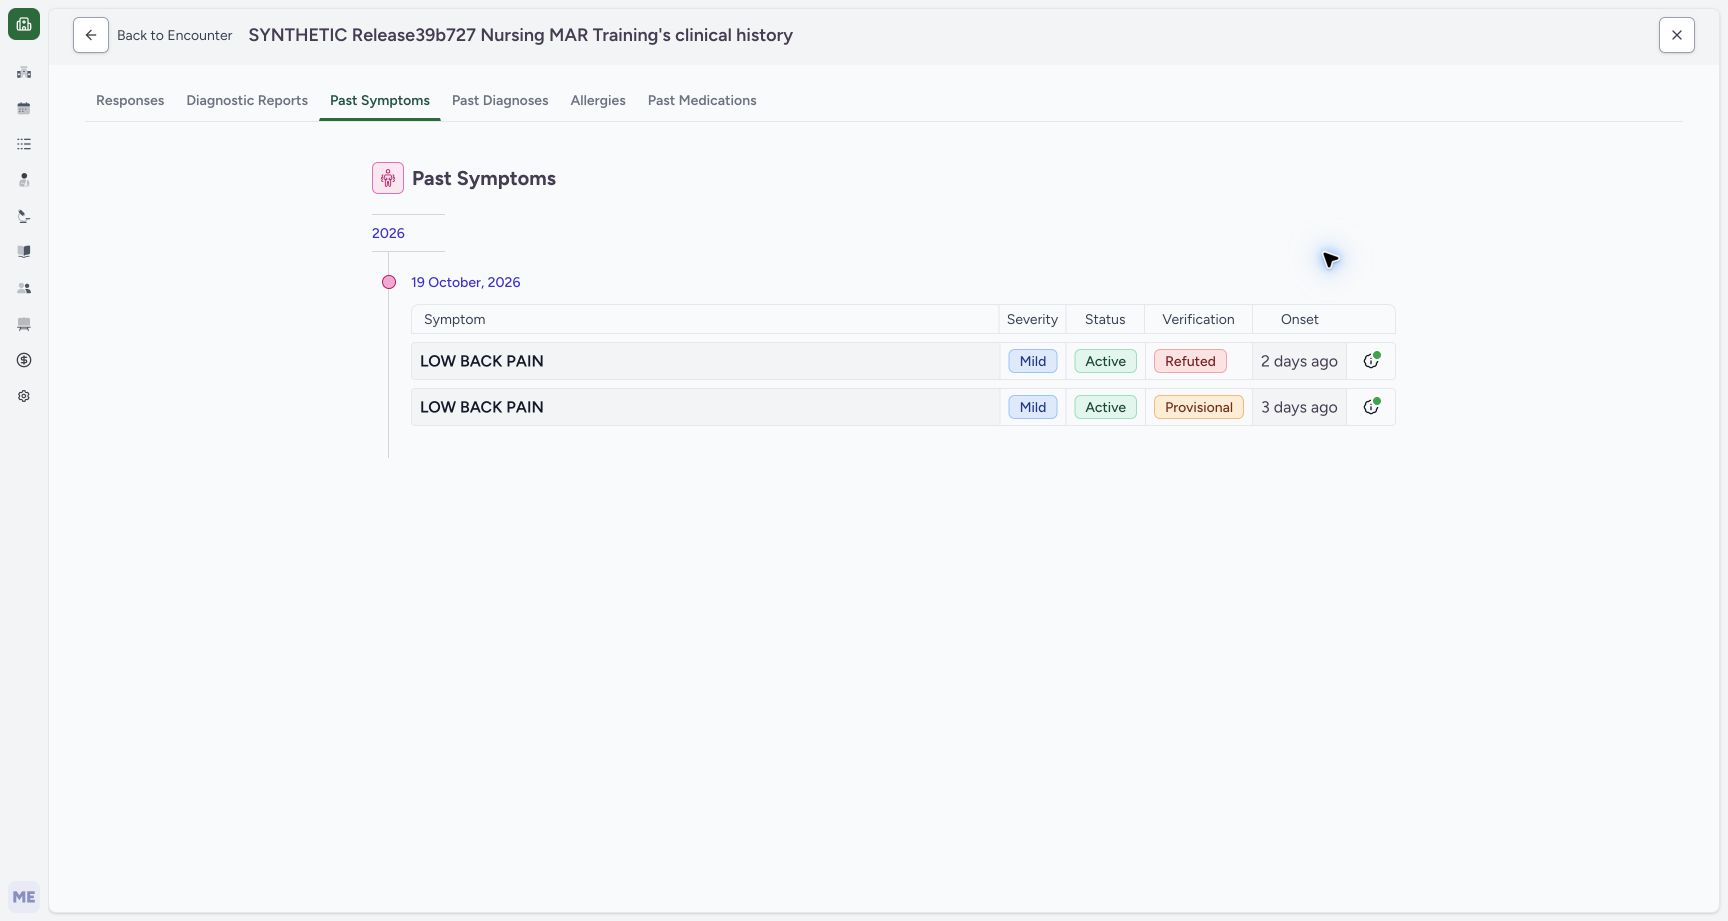1728x921 pixels.
Task: Open the facility building sidebar icon
Action: point(24,72)
